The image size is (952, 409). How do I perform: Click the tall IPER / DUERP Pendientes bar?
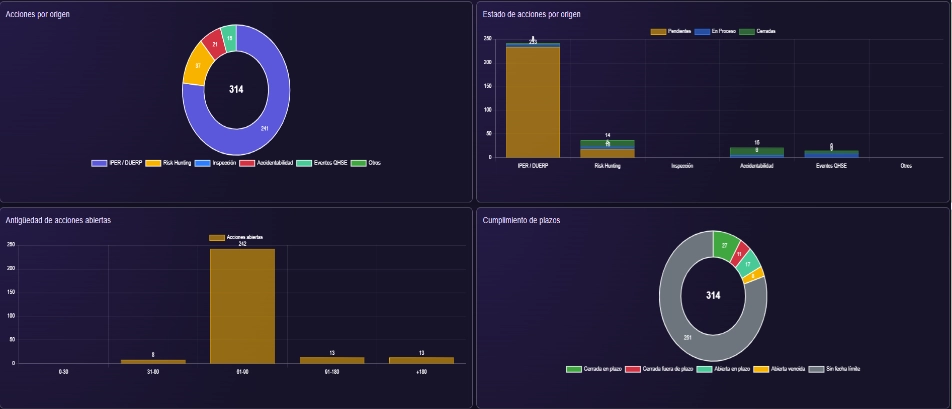(533, 102)
